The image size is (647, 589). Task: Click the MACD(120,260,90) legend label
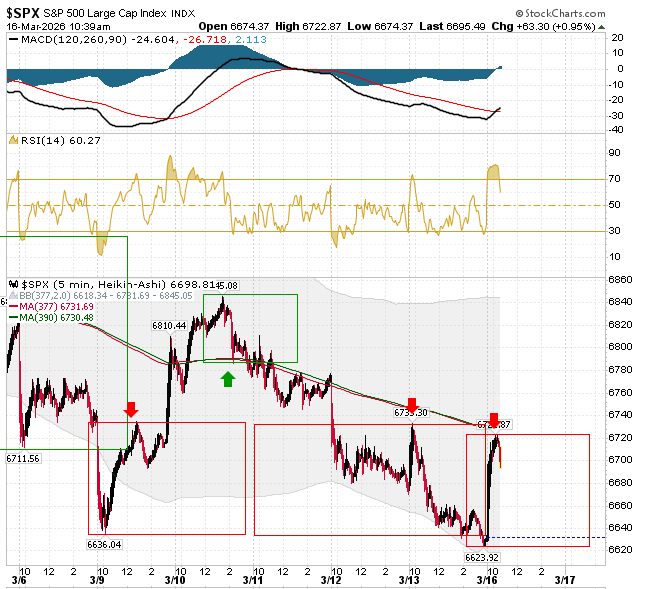(74, 40)
